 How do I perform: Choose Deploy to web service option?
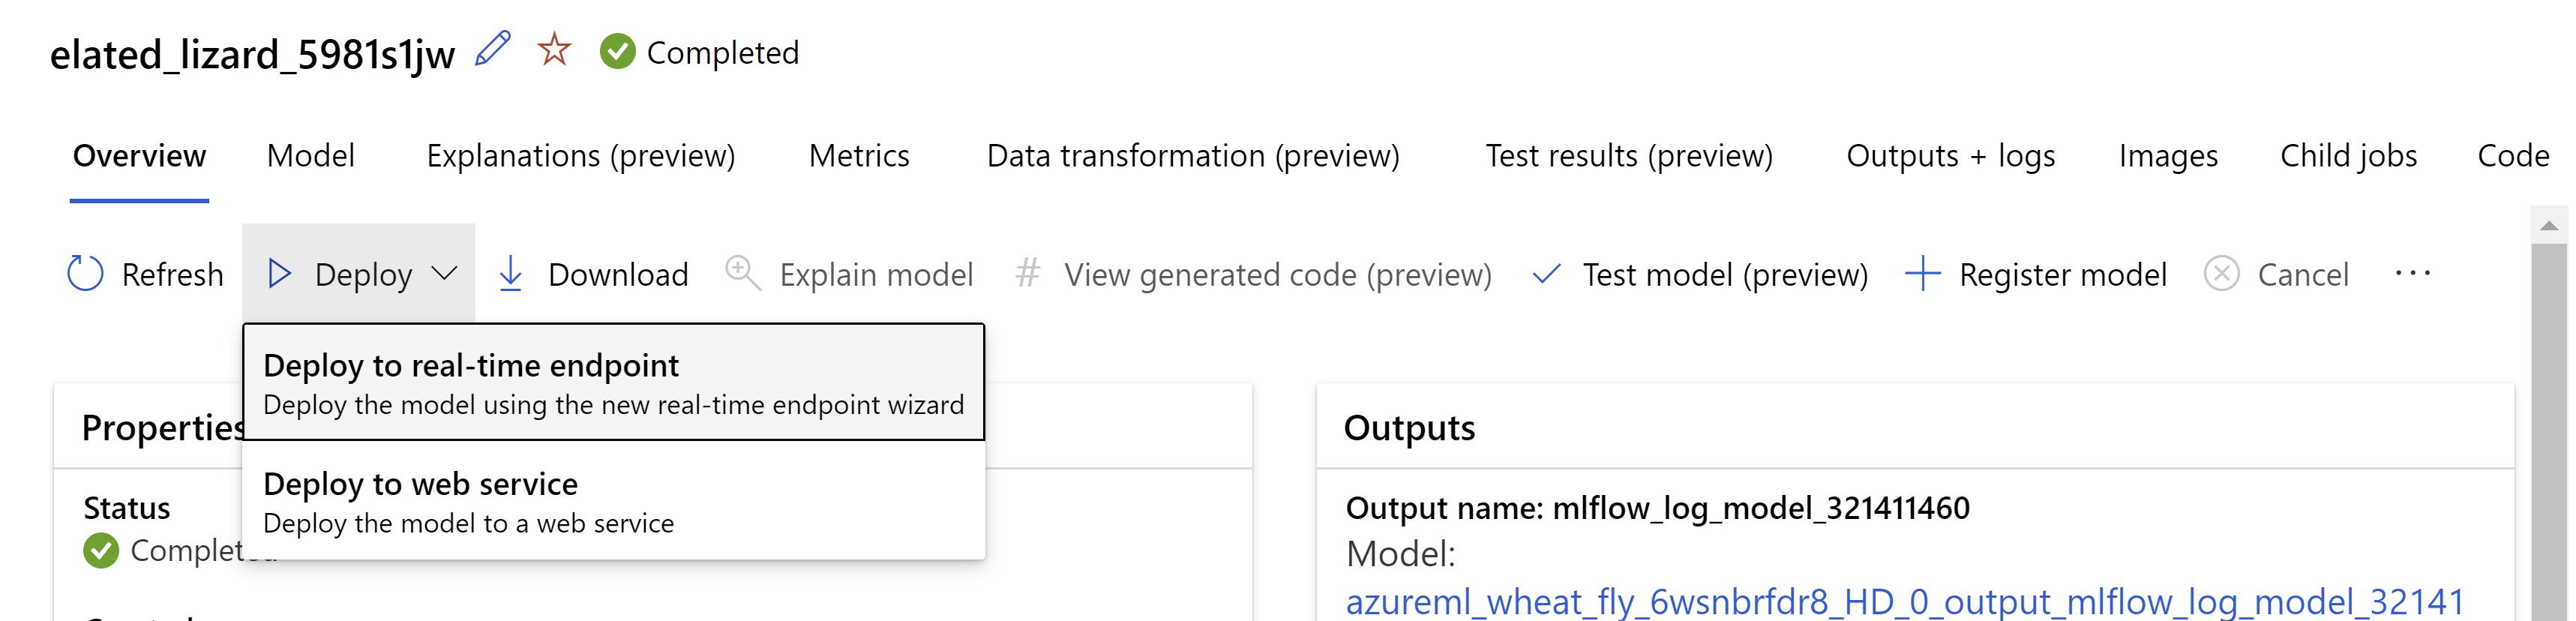coord(613,502)
